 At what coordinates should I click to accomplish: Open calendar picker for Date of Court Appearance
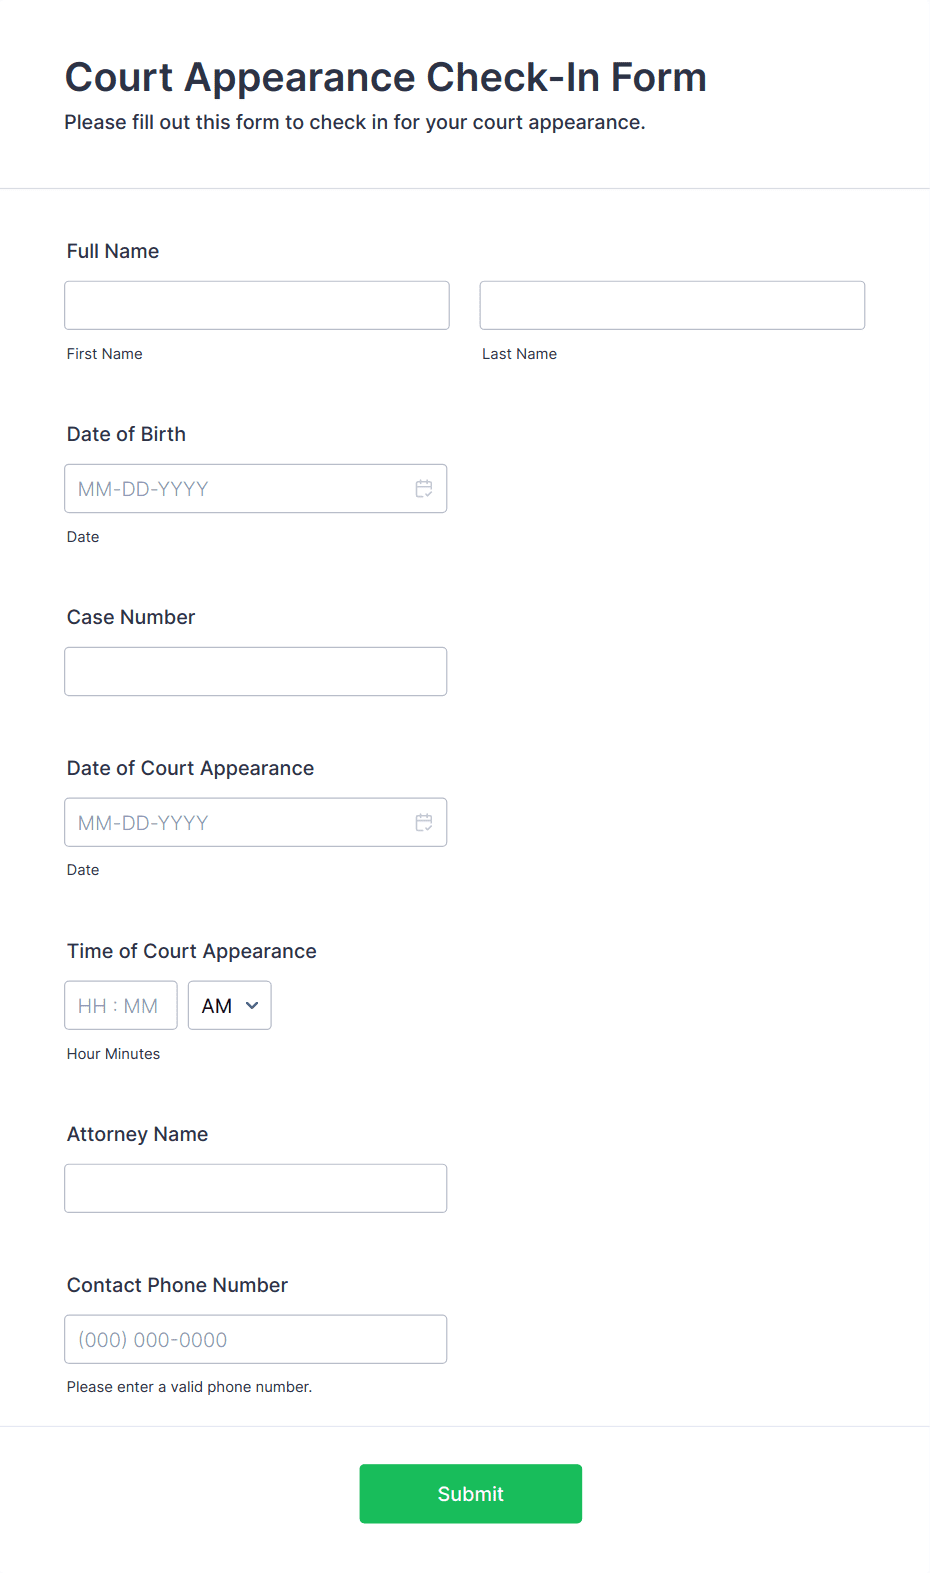tap(424, 823)
